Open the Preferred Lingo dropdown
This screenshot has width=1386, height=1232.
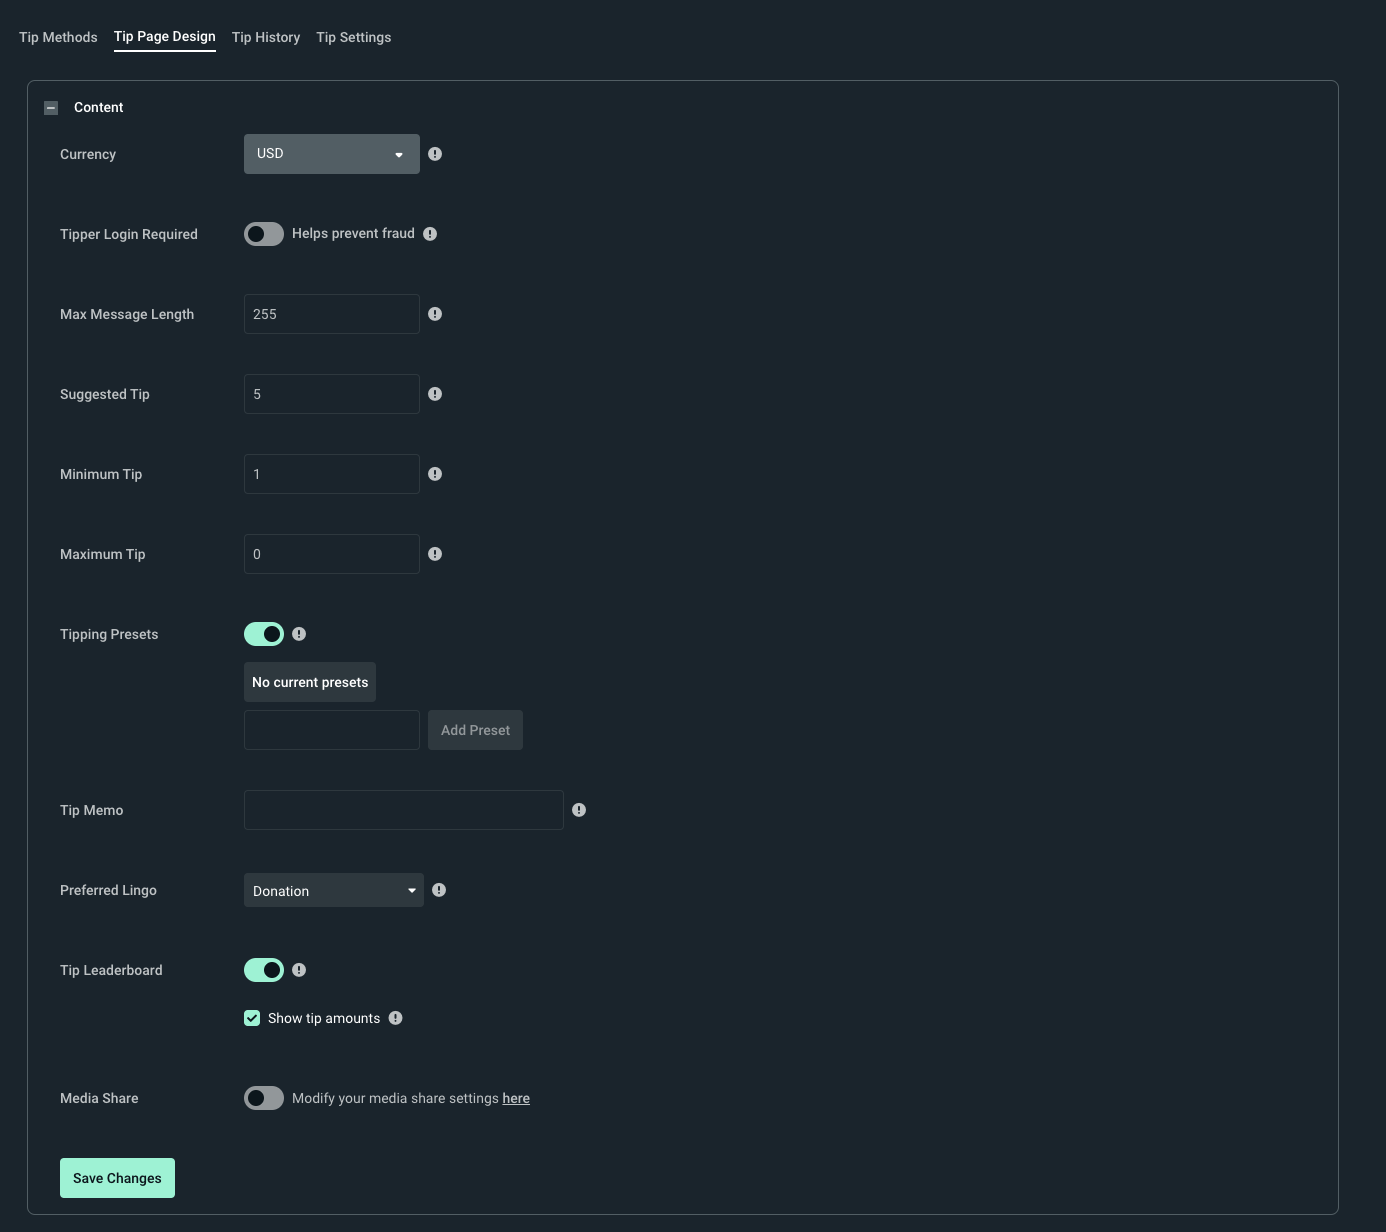pos(333,889)
